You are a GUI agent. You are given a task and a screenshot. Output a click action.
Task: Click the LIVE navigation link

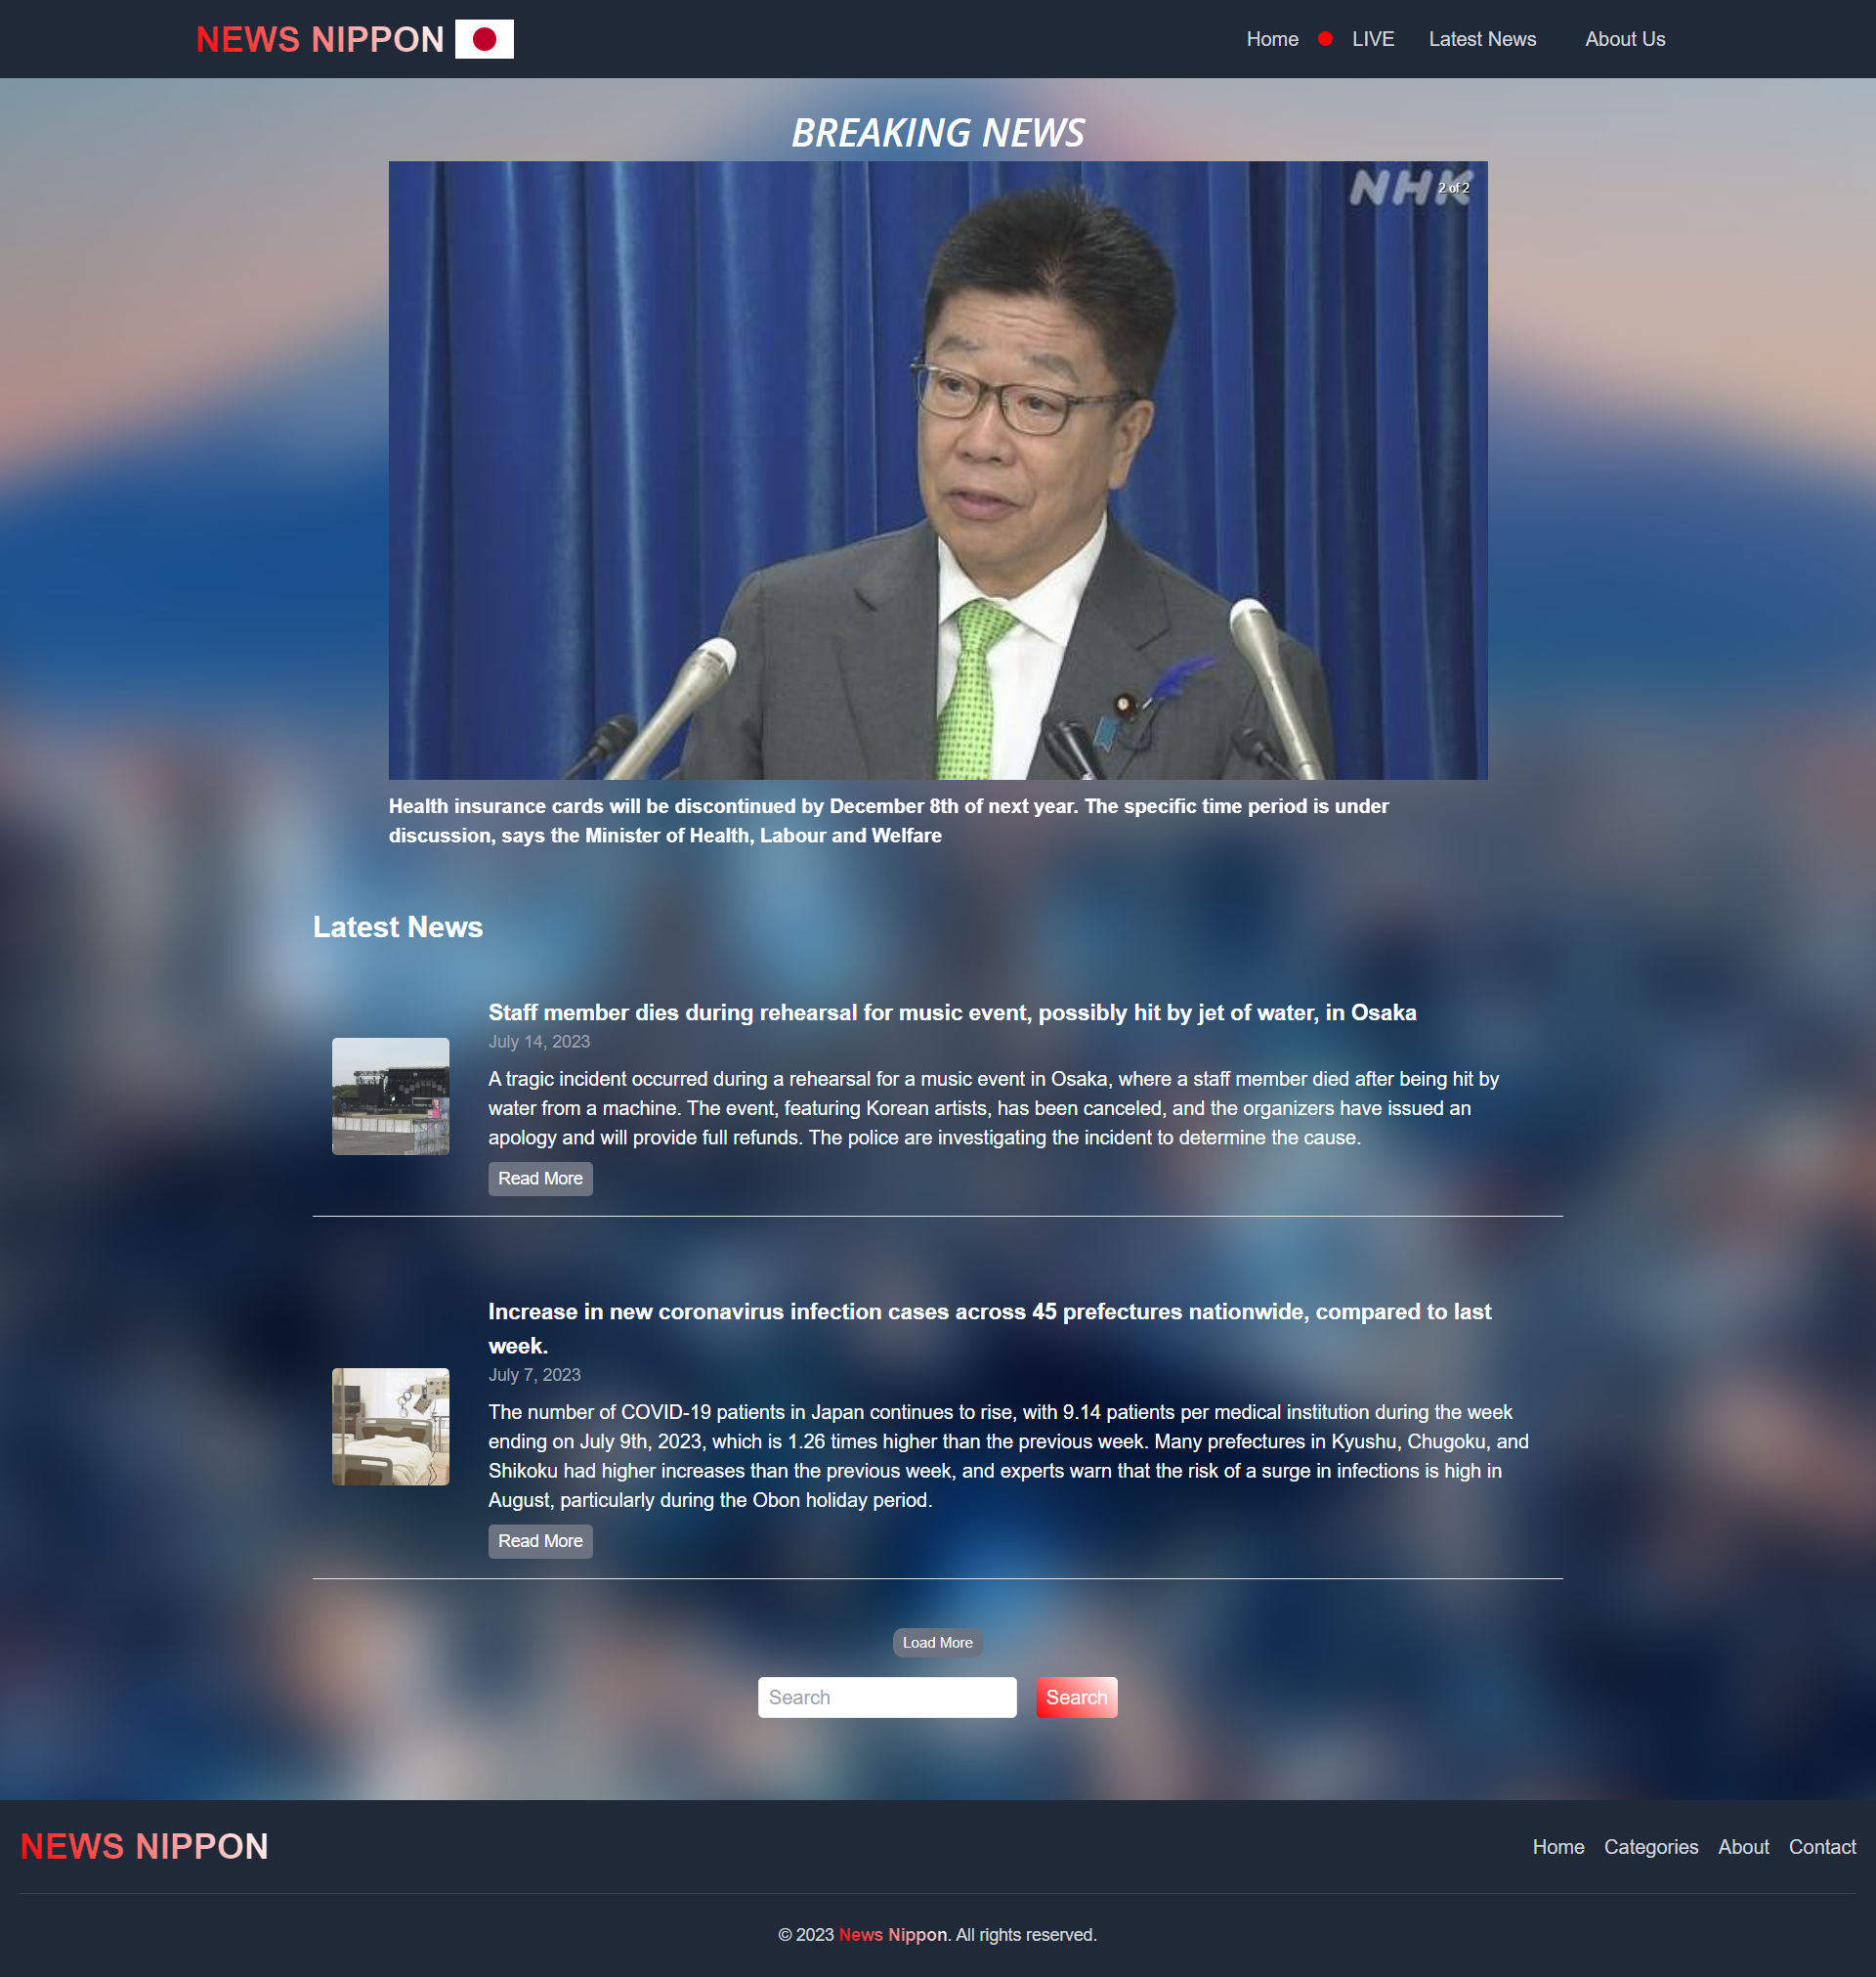tap(1372, 39)
